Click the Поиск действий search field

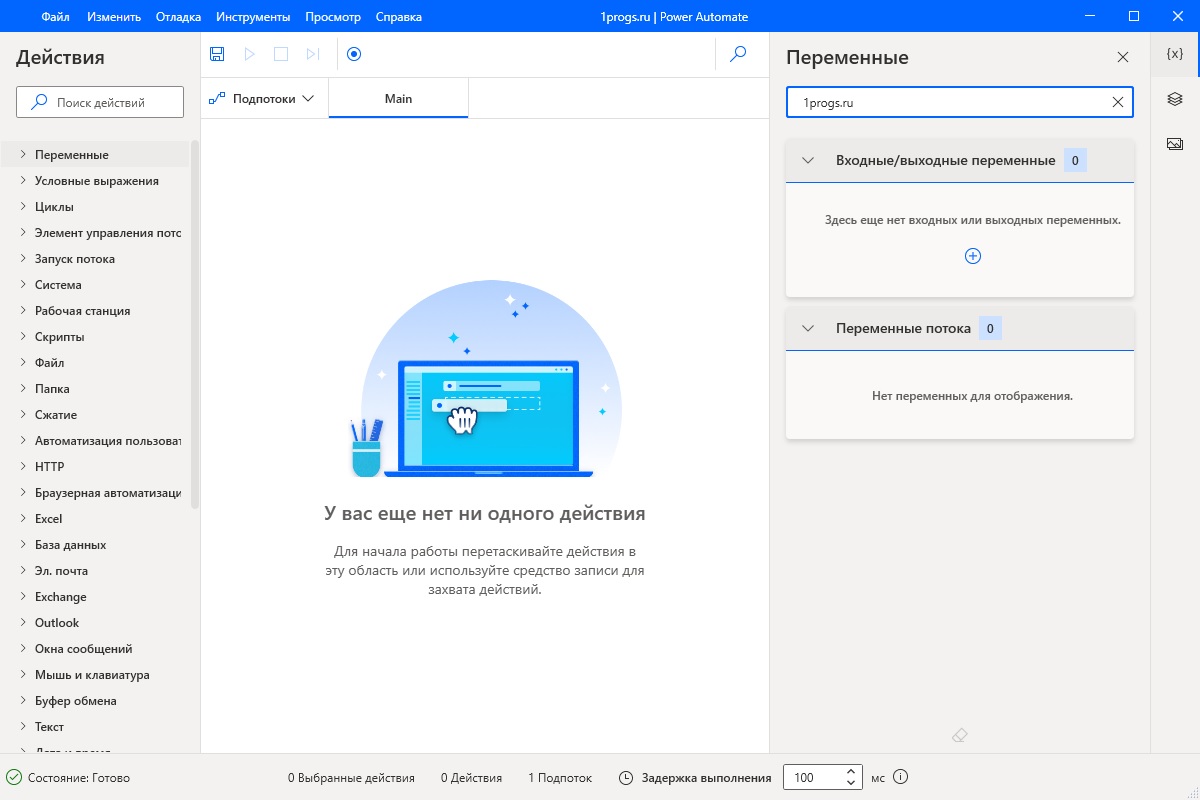(100, 102)
